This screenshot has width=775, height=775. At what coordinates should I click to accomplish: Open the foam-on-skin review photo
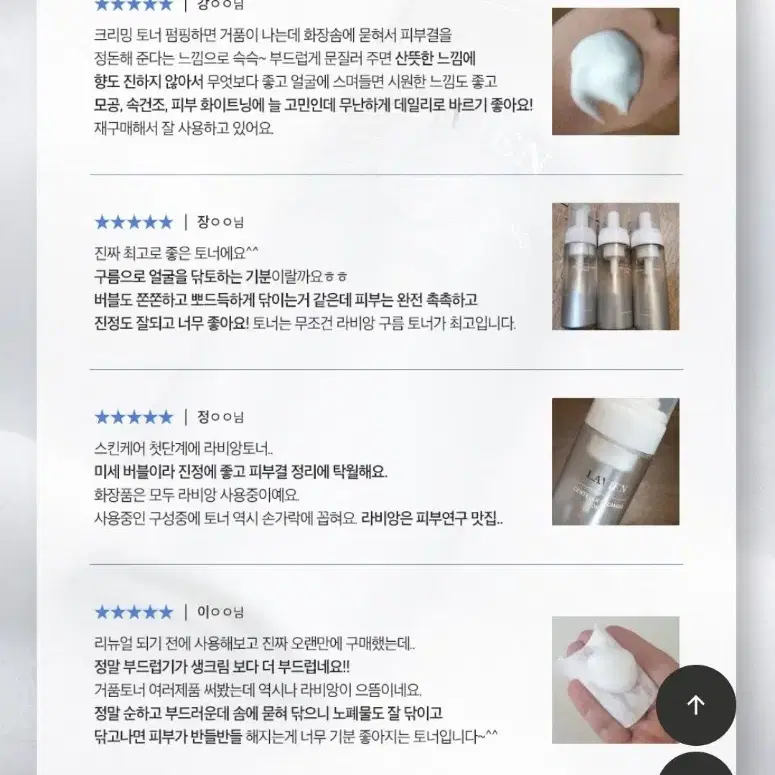615,71
